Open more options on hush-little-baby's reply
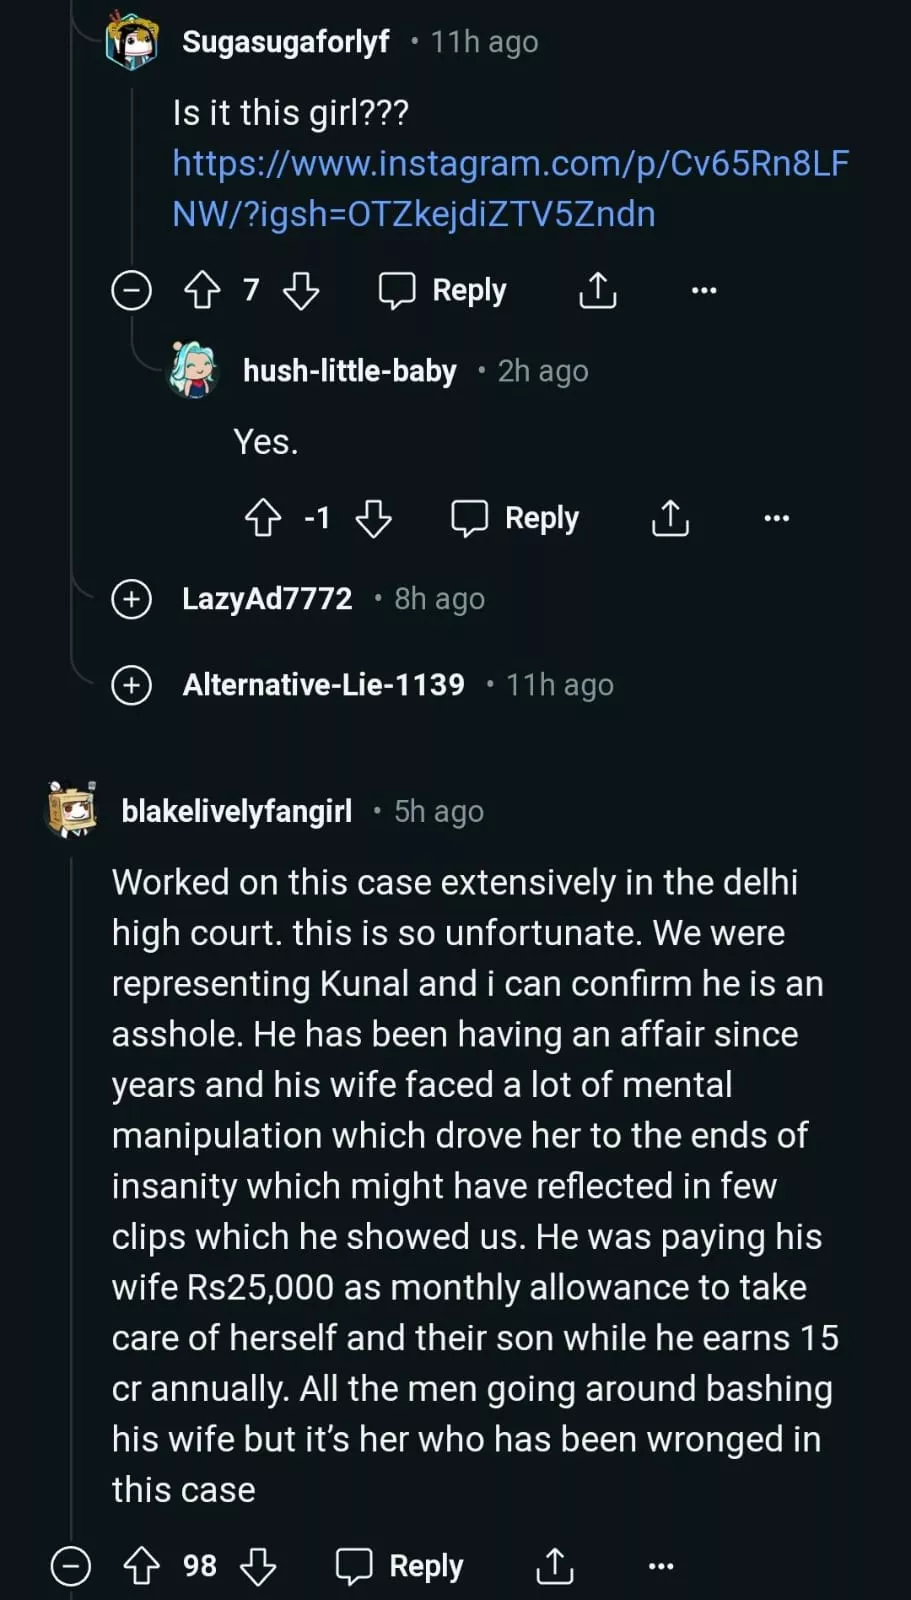911x1600 pixels. click(776, 518)
